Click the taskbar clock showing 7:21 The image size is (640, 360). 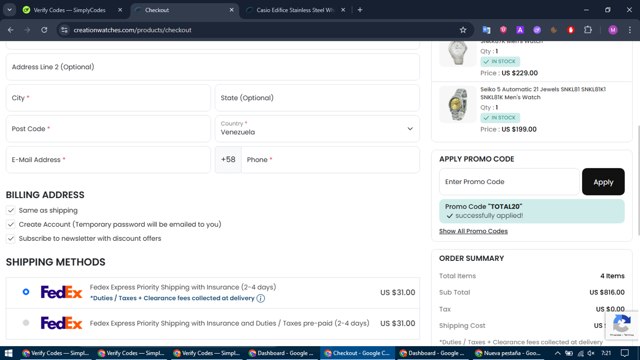[x=607, y=353]
